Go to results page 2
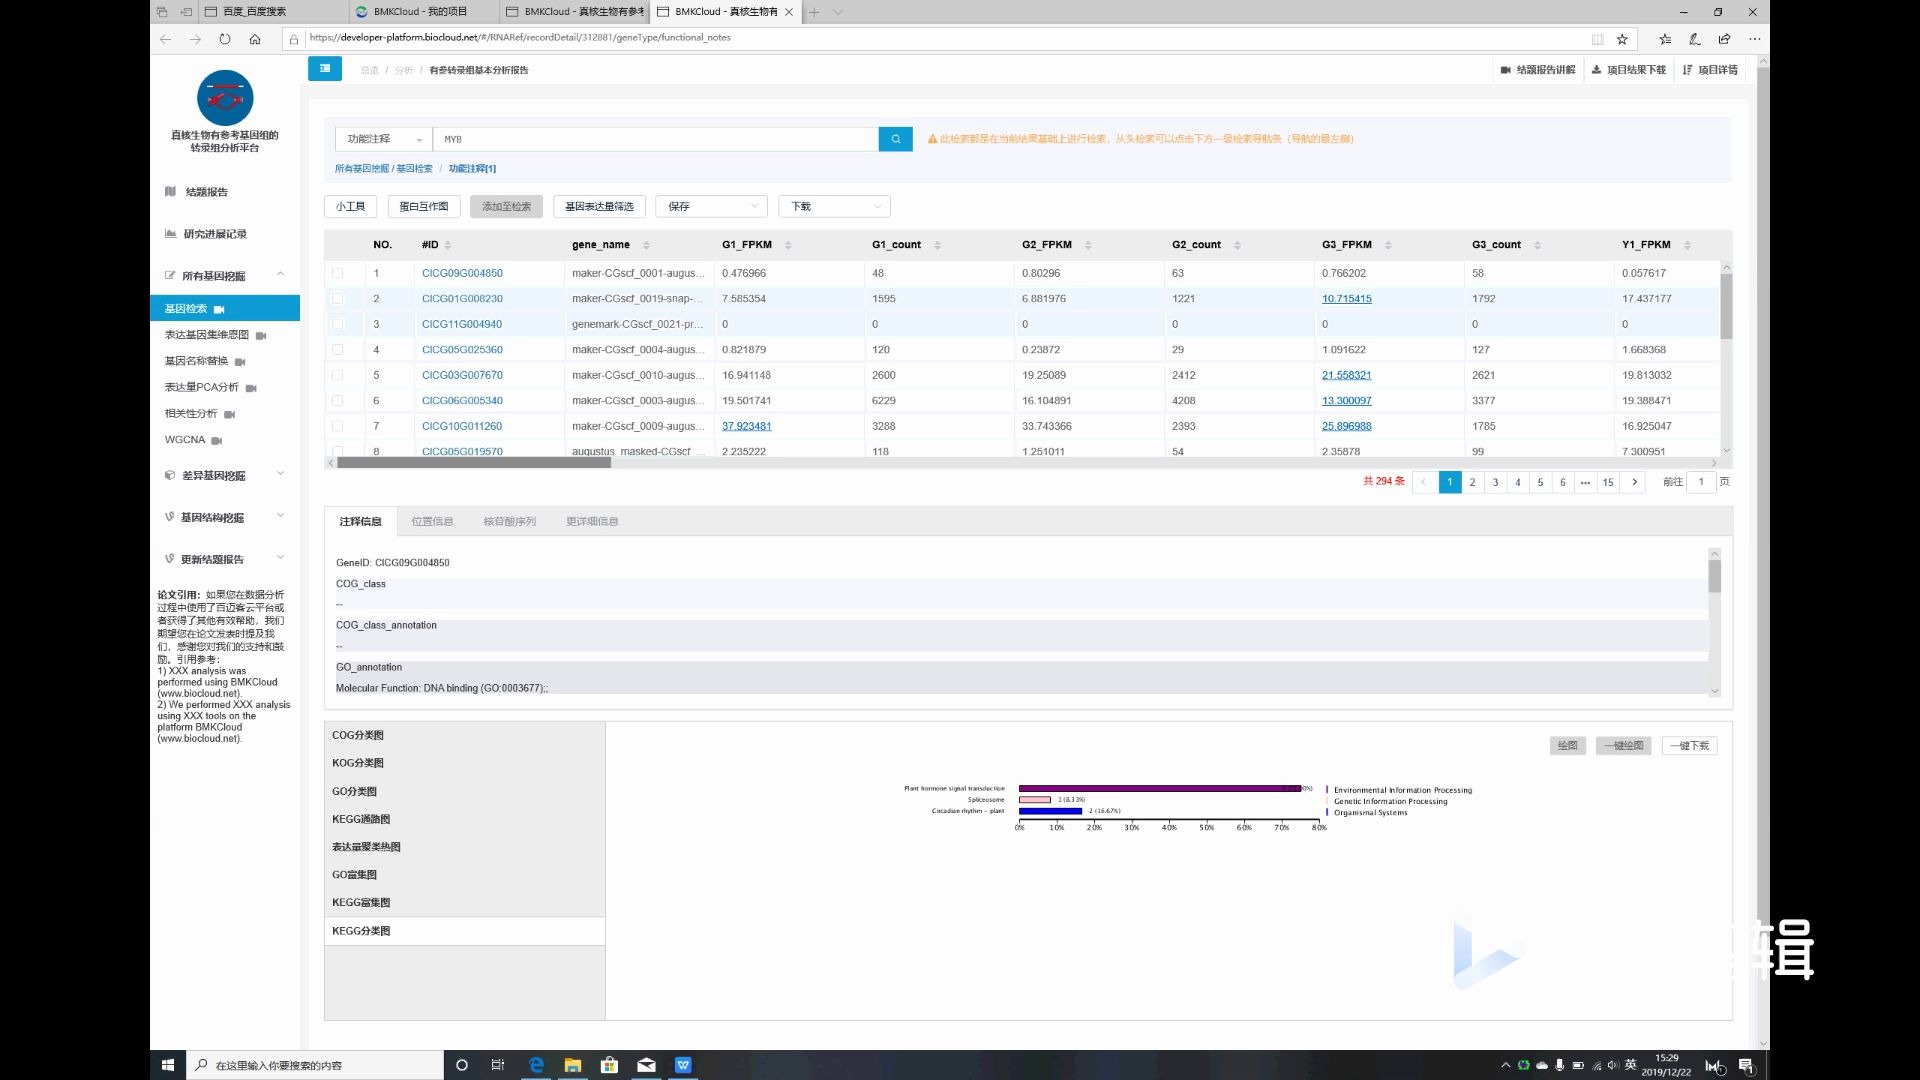This screenshot has width=1920, height=1080. (1472, 482)
